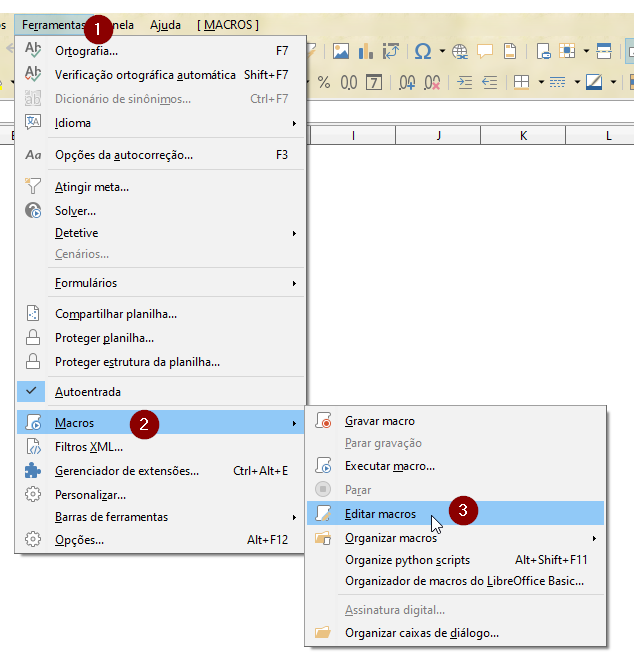This screenshot has height=668, width=634.
Task: Delete decimal place icon
Action: point(432,82)
